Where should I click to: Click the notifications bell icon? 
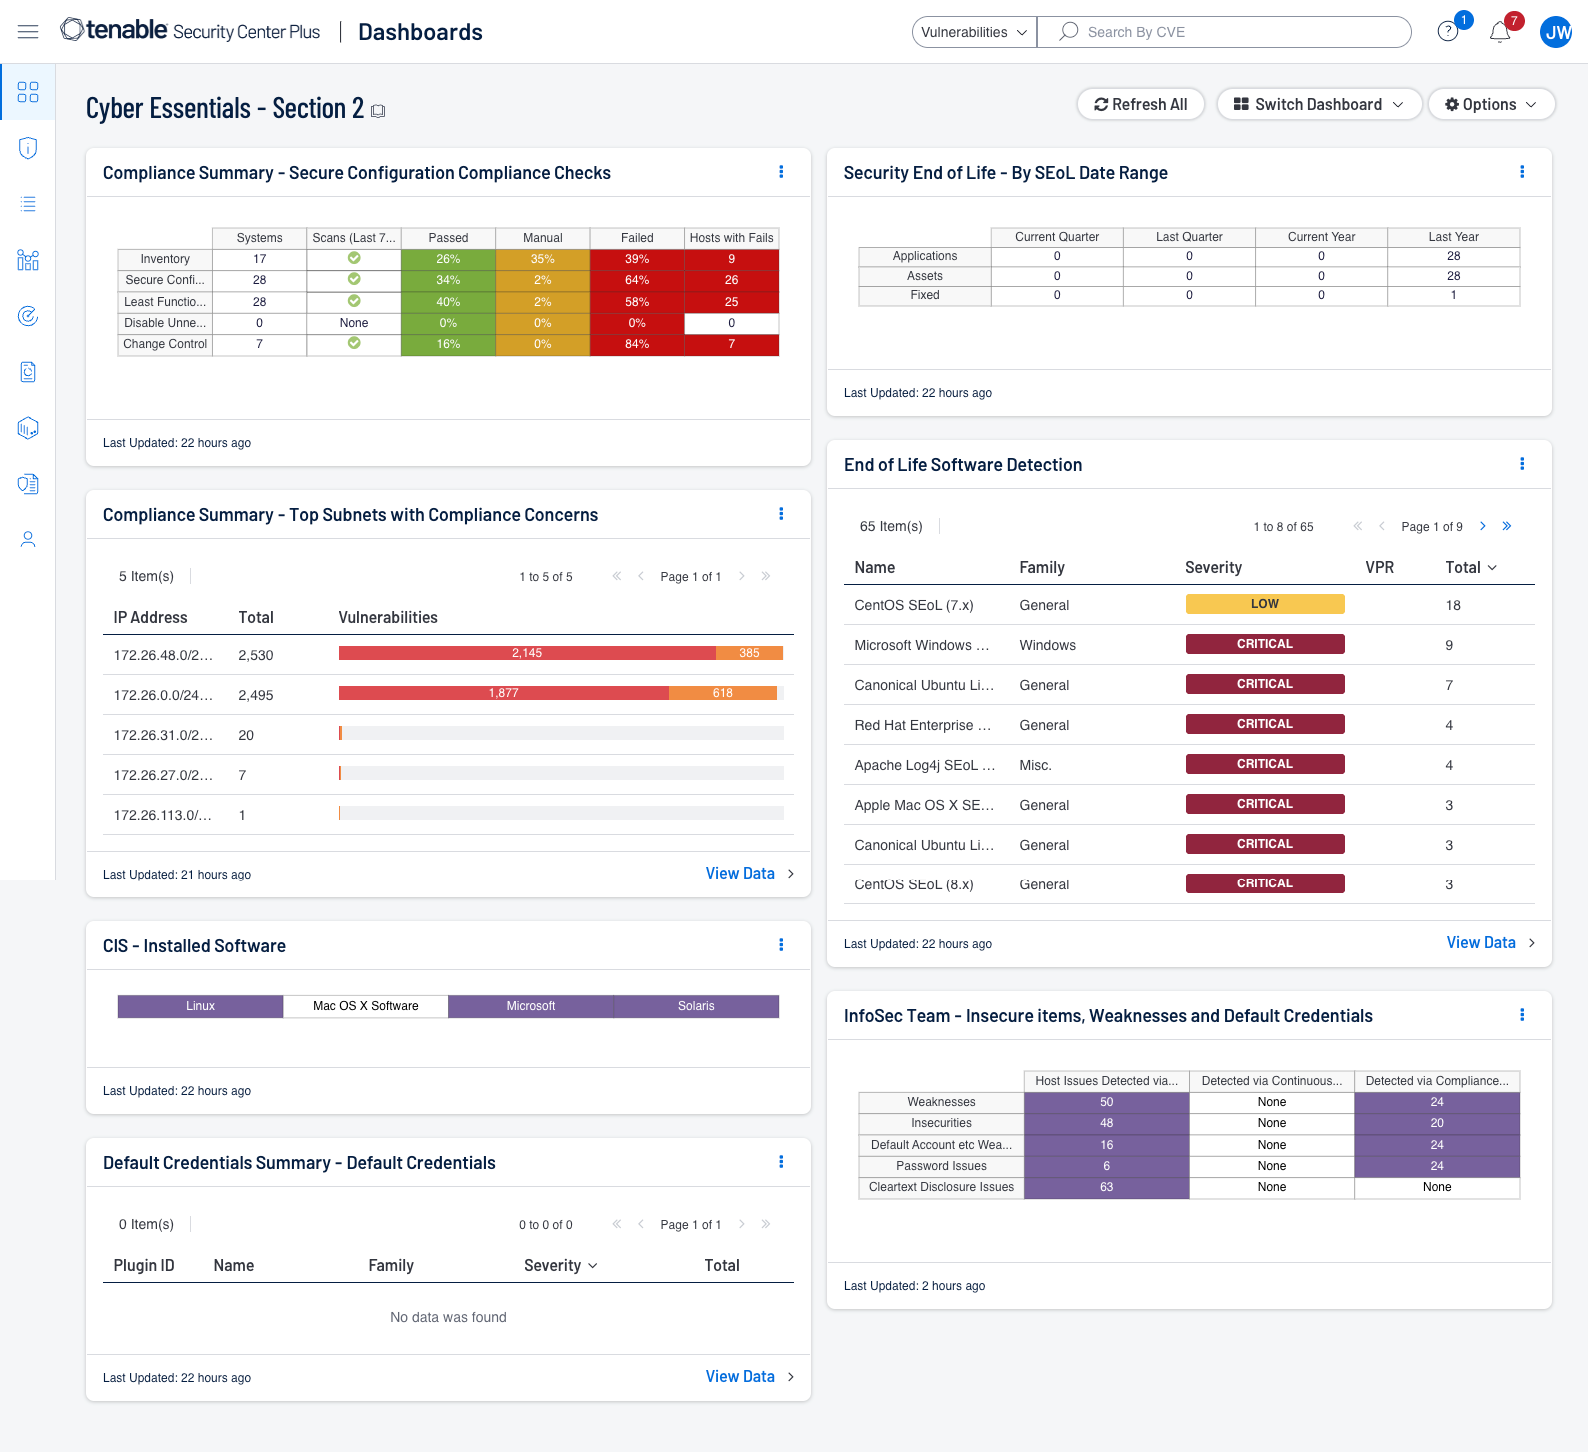pyautogui.click(x=1499, y=32)
